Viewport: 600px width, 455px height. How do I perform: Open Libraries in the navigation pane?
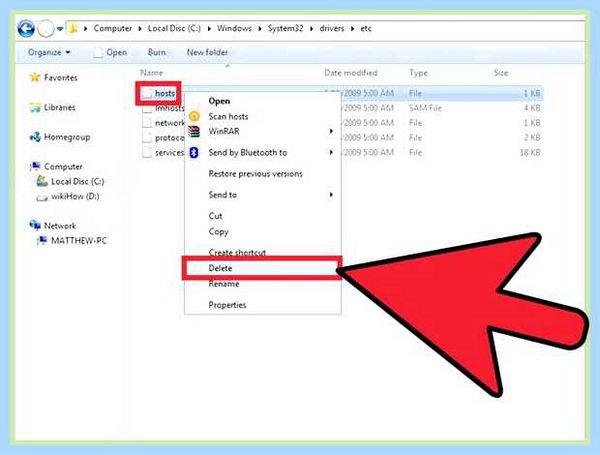coord(60,108)
